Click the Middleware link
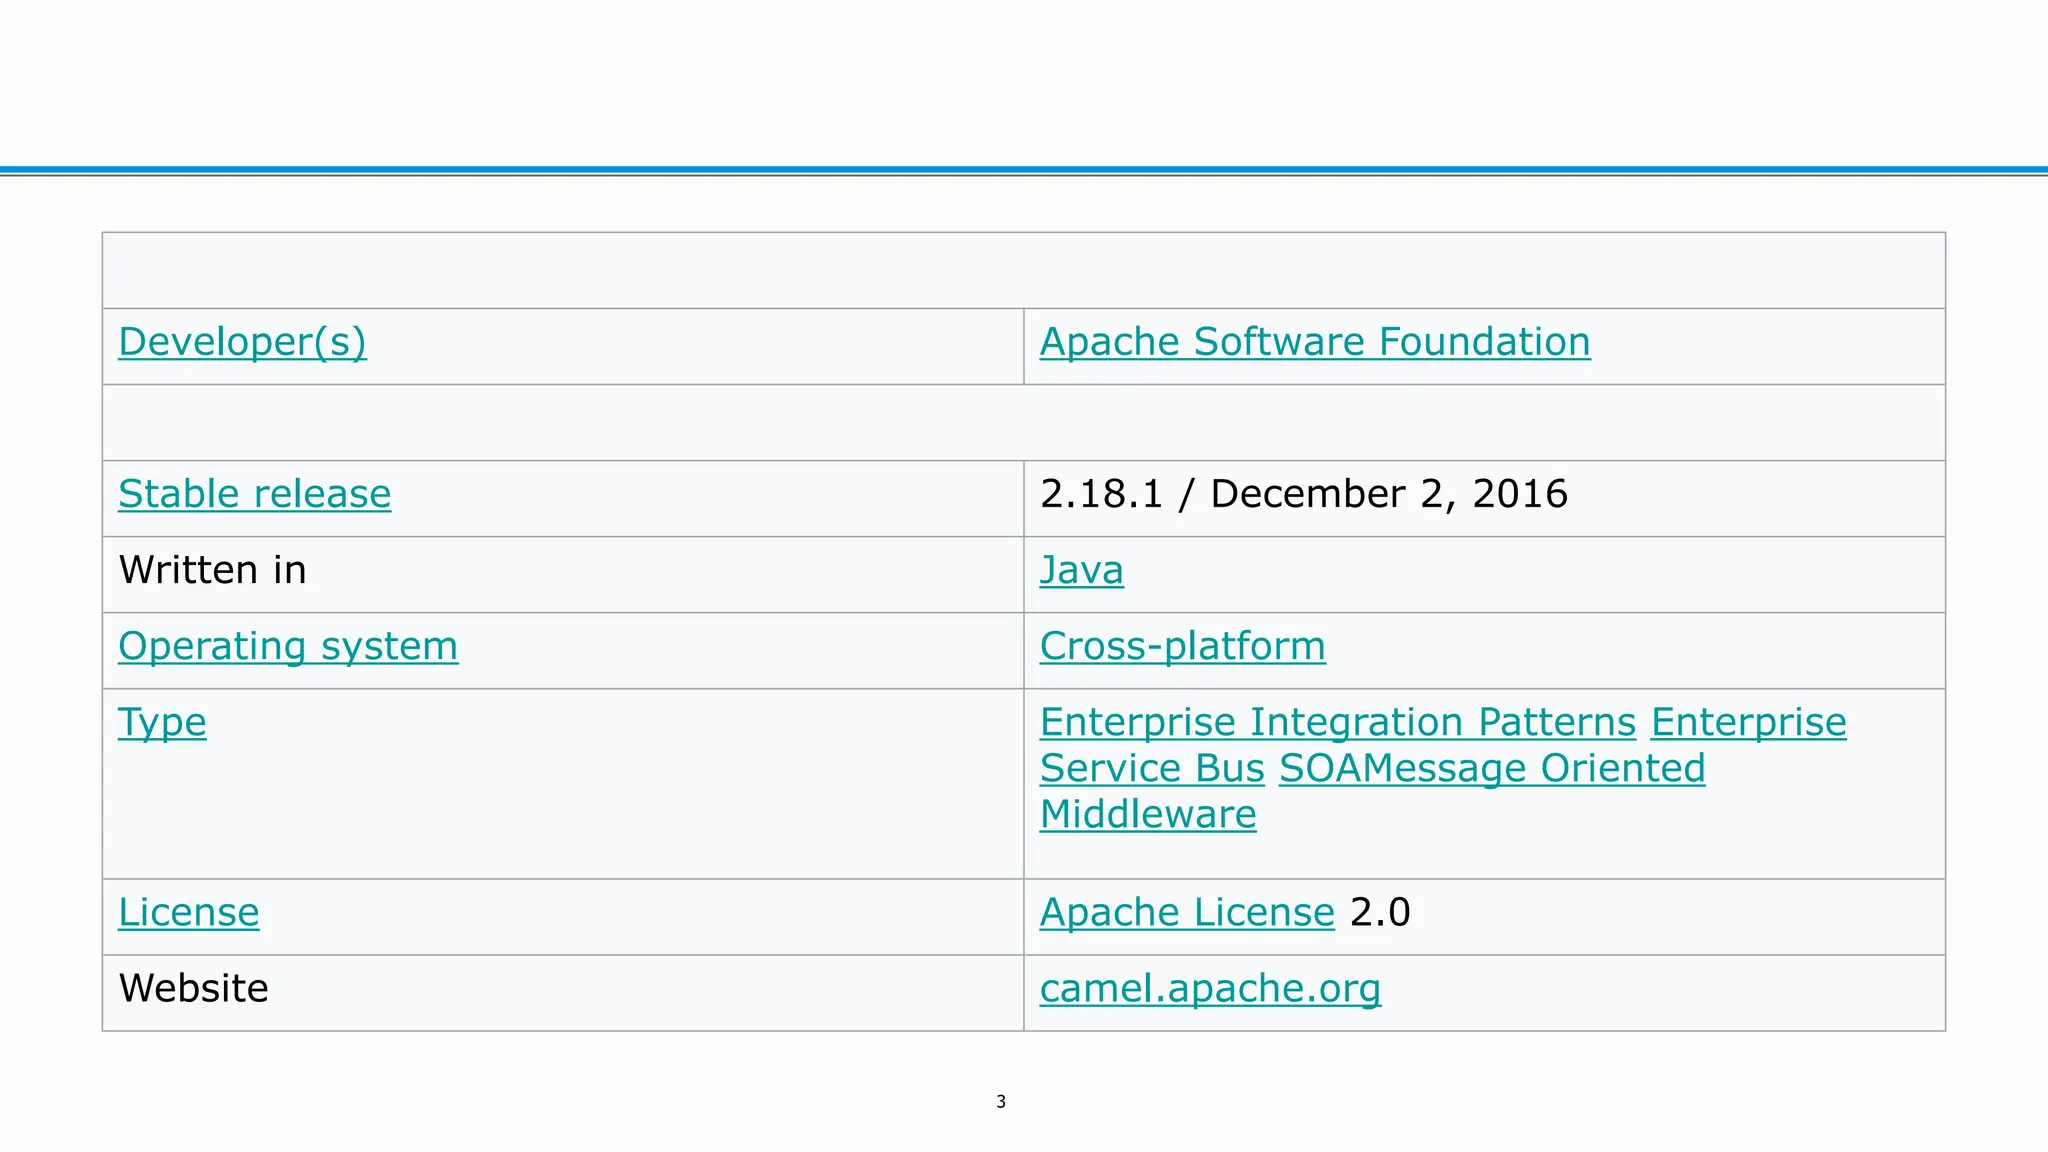The image size is (2048, 1152). 1147,814
